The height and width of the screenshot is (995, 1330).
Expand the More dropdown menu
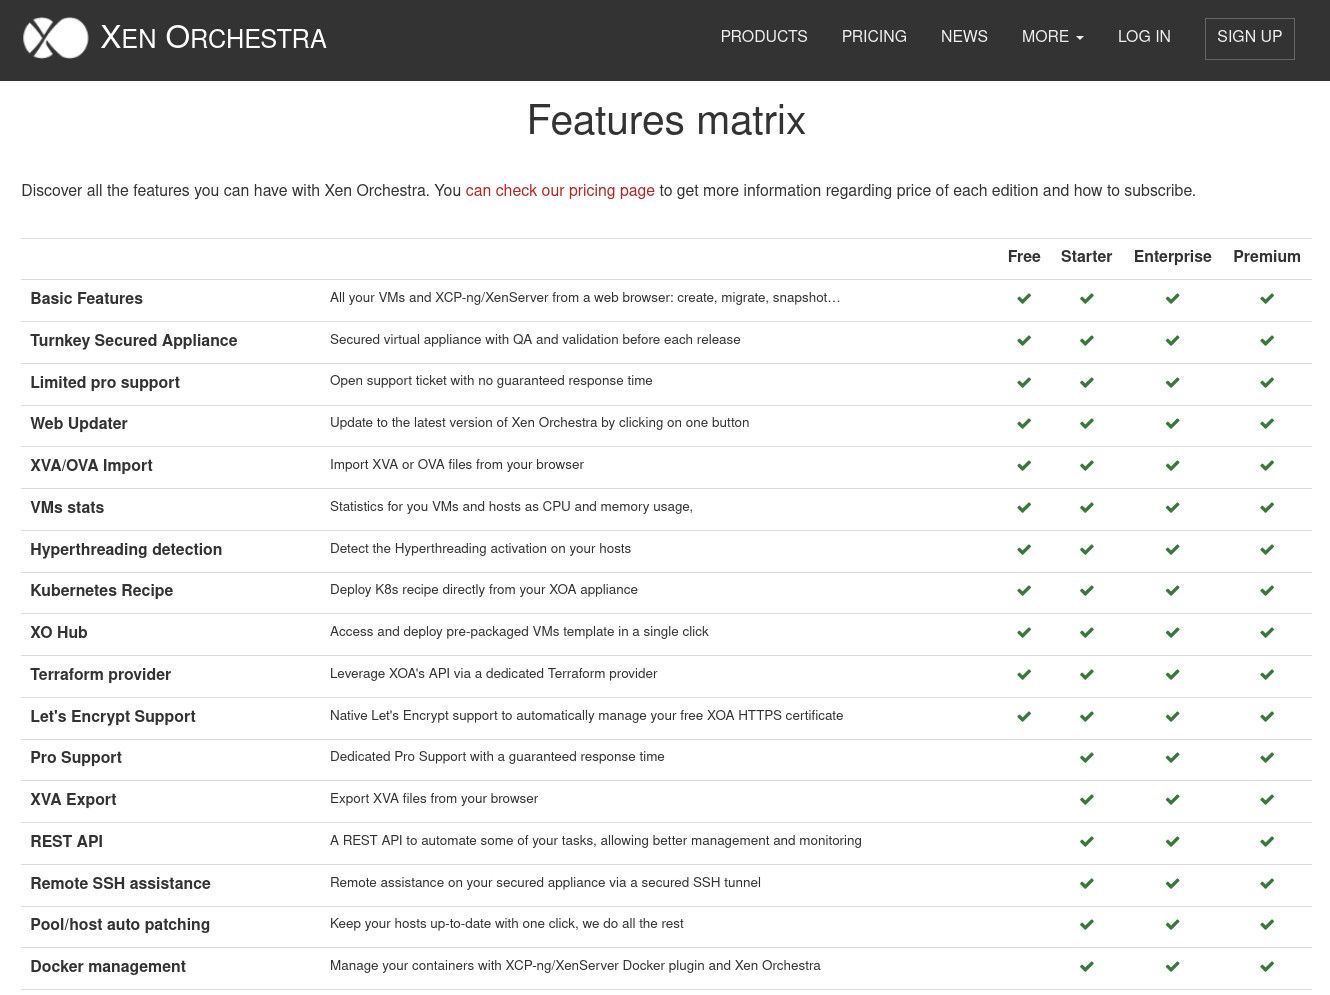[x=1052, y=37]
